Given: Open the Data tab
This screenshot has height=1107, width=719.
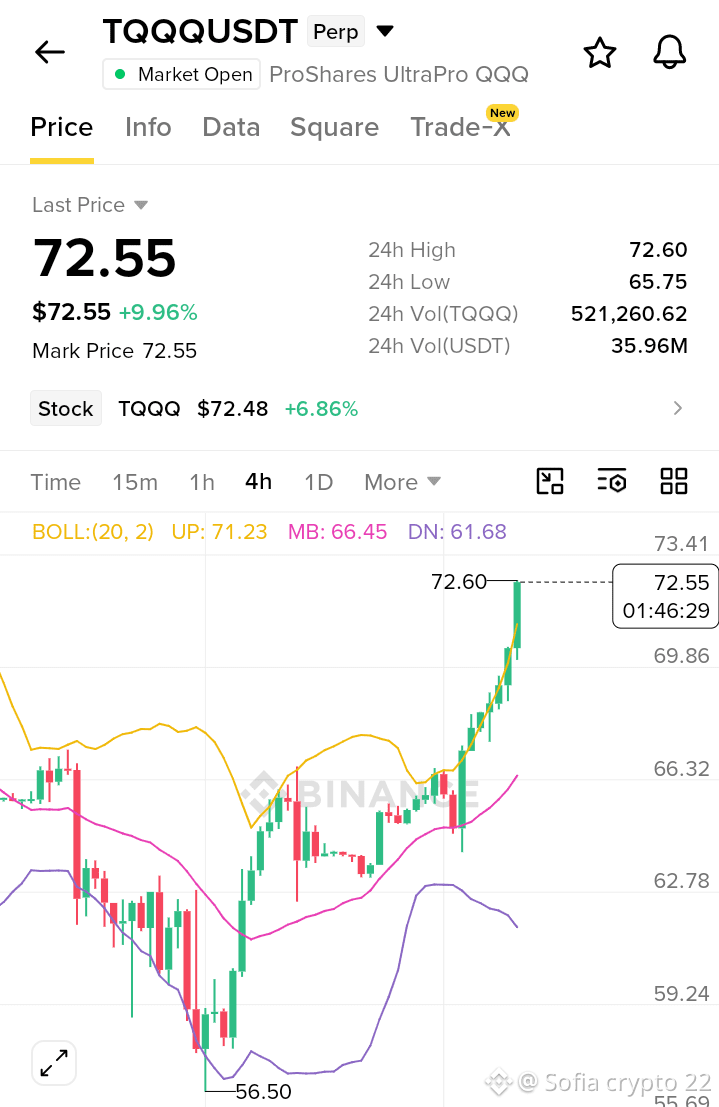Looking at the screenshot, I should pyautogui.click(x=231, y=127).
